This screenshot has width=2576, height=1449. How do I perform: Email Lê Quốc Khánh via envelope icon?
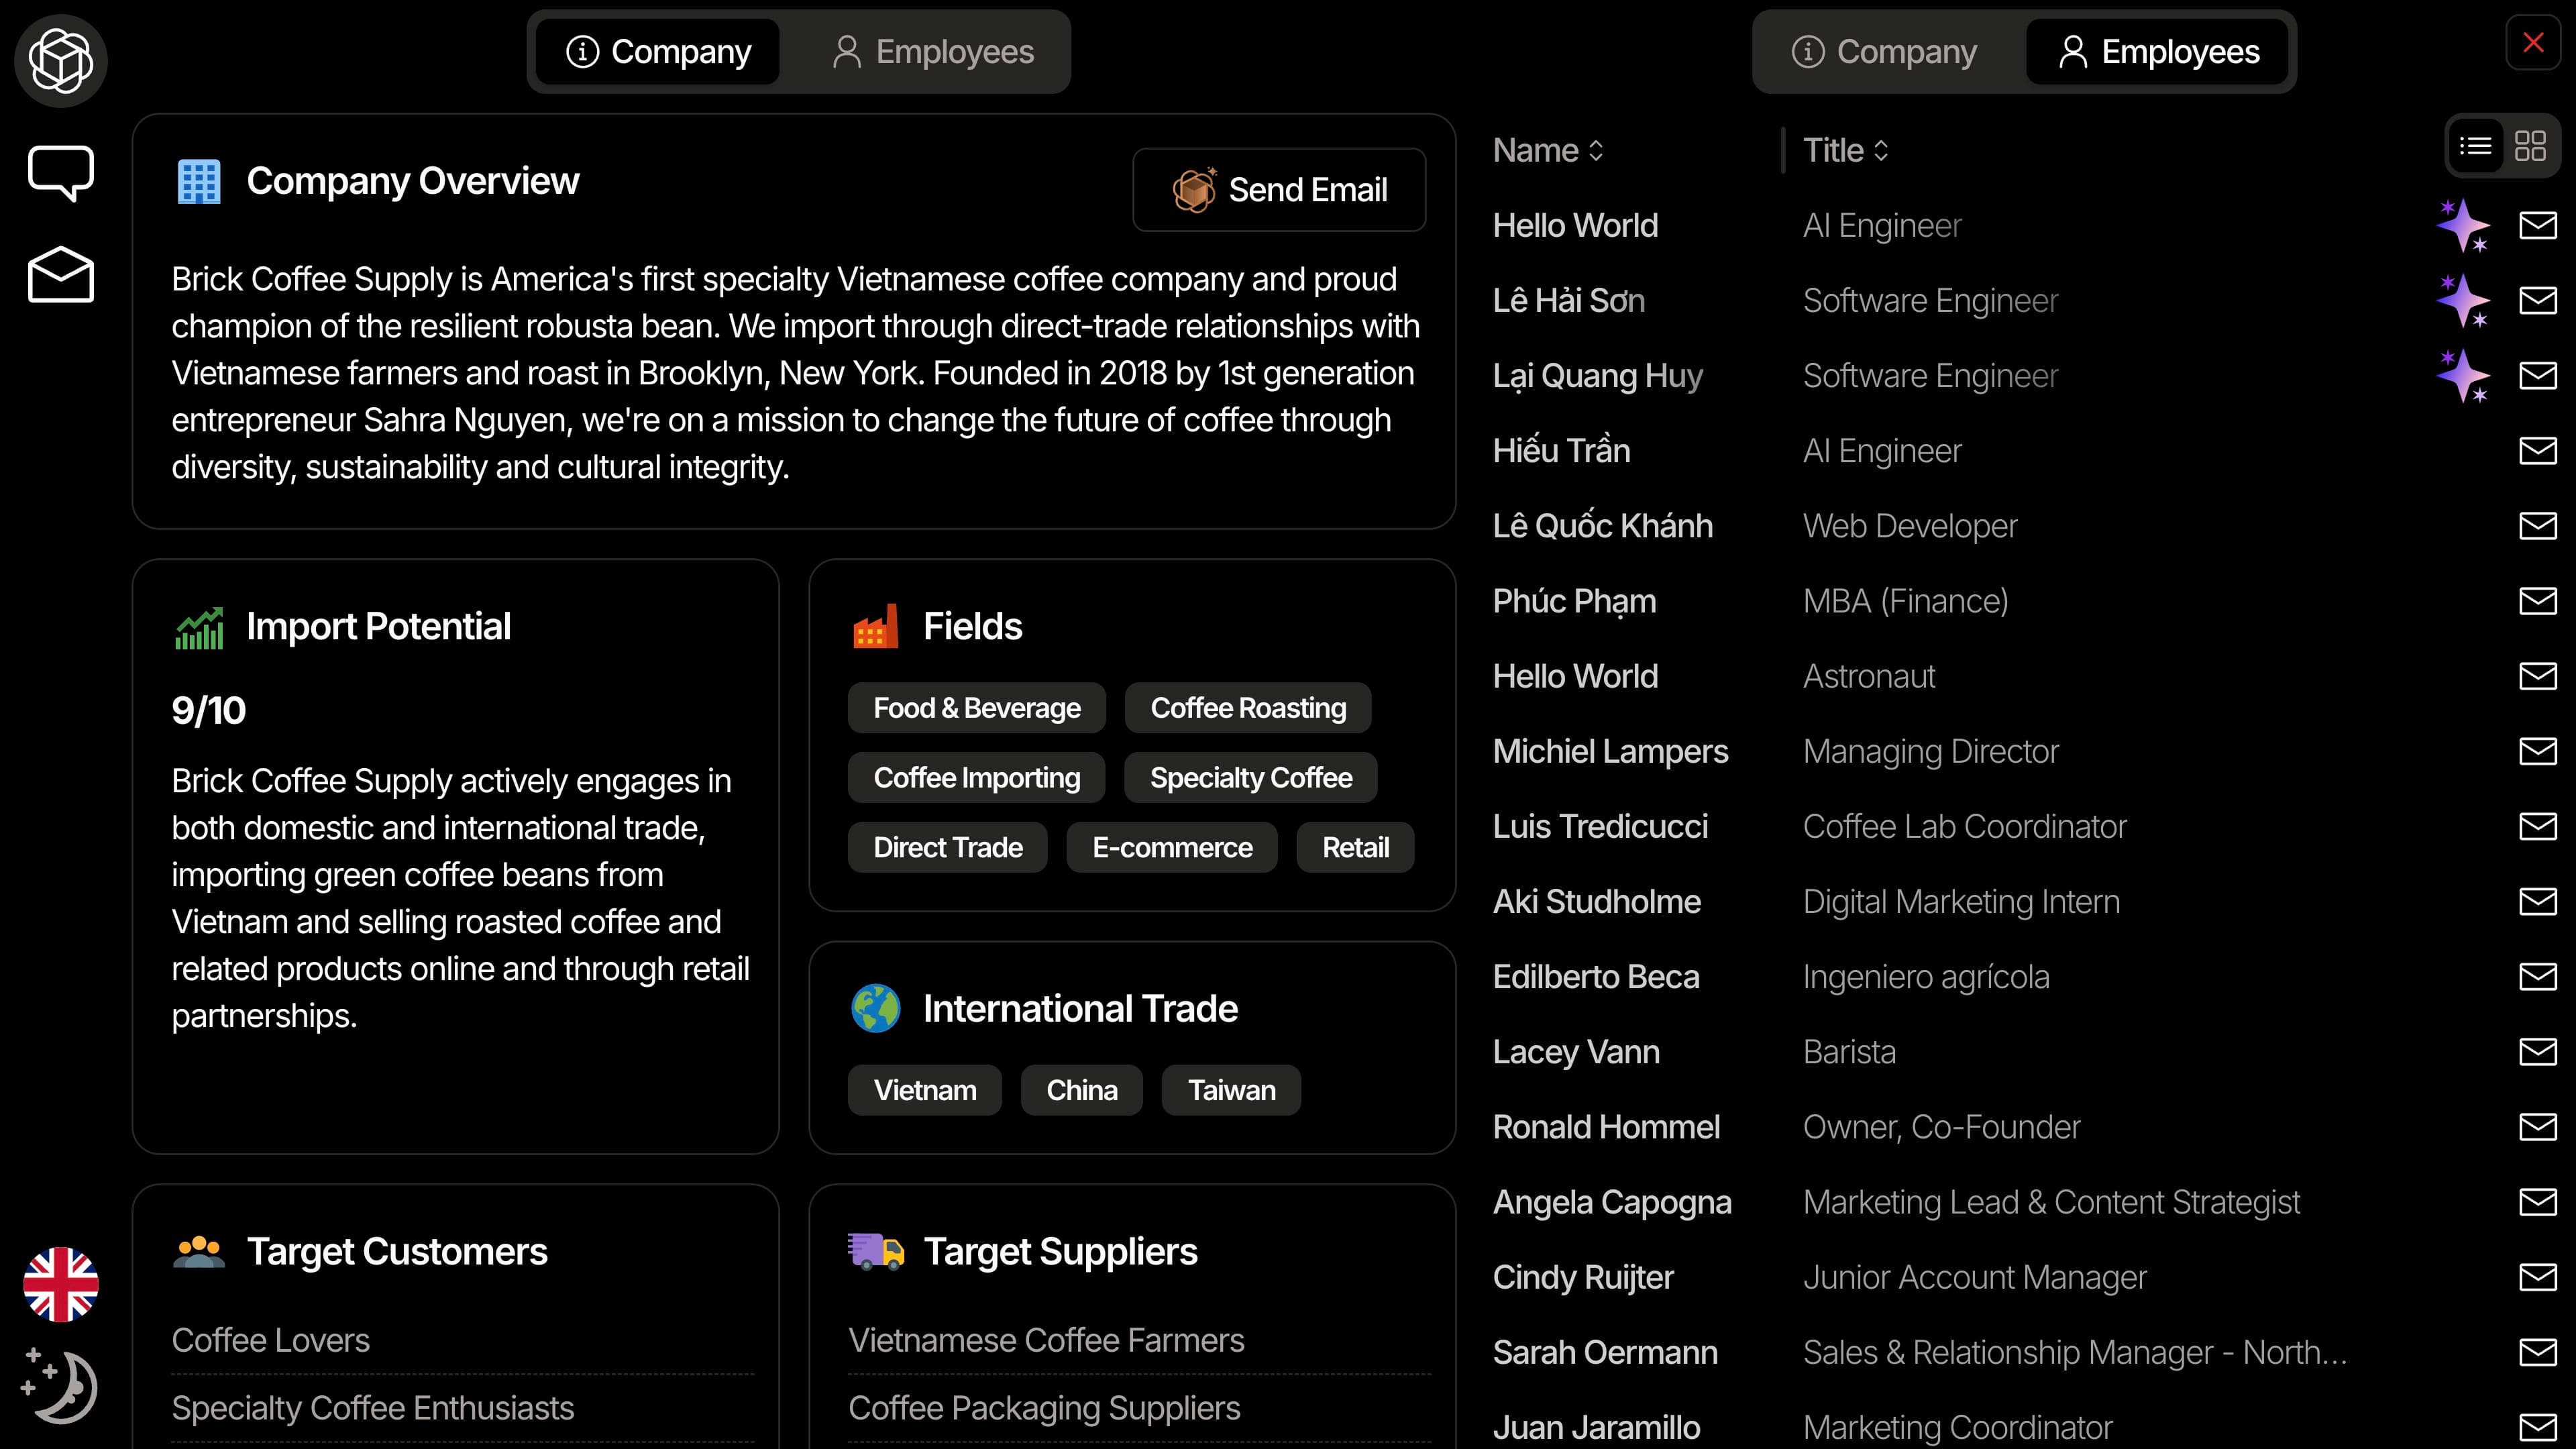coord(2537,526)
